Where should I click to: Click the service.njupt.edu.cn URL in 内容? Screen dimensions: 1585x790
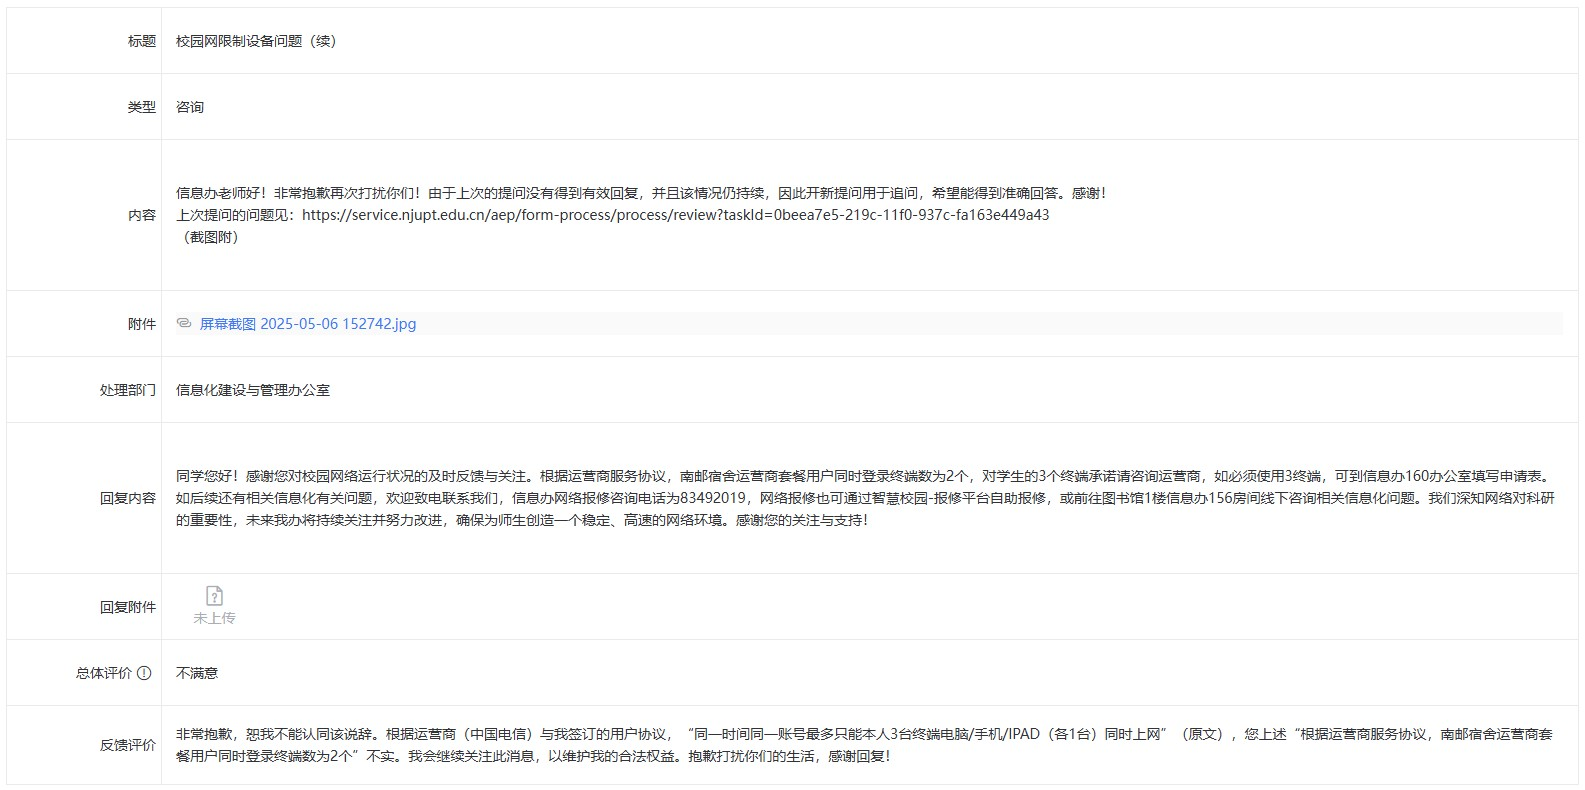(x=675, y=215)
